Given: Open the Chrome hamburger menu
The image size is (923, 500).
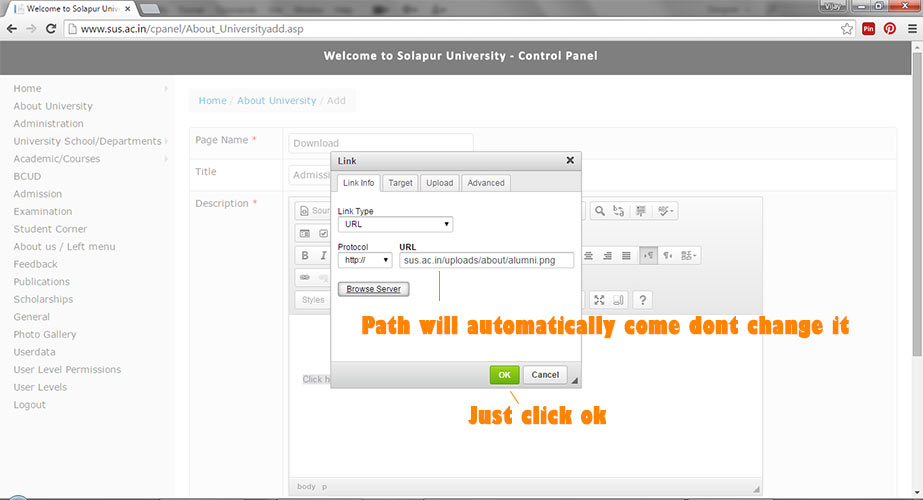Looking at the screenshot, I should (912, 29).
